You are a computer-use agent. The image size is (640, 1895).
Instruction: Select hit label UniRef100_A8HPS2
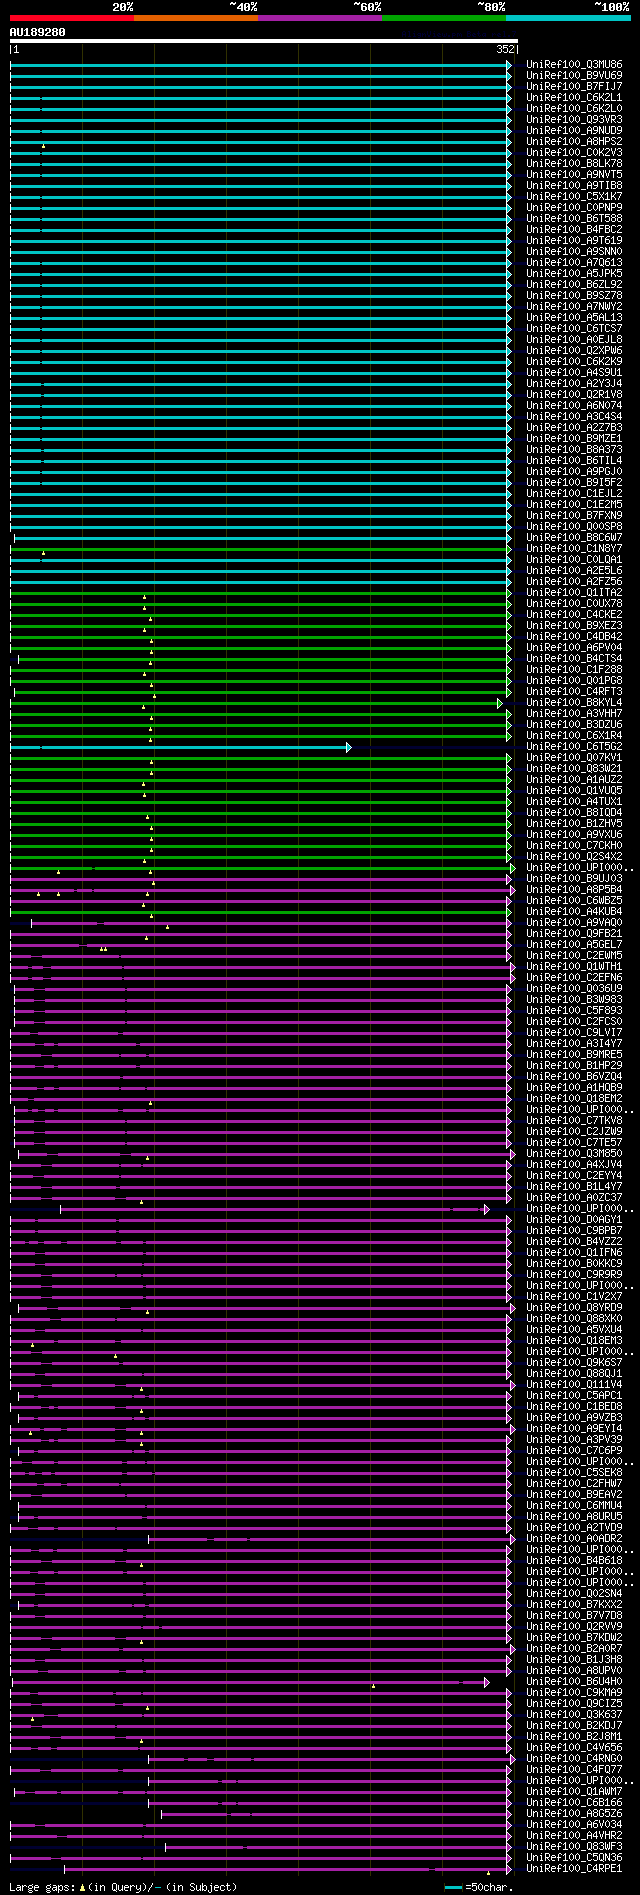[x=574, y=141]
